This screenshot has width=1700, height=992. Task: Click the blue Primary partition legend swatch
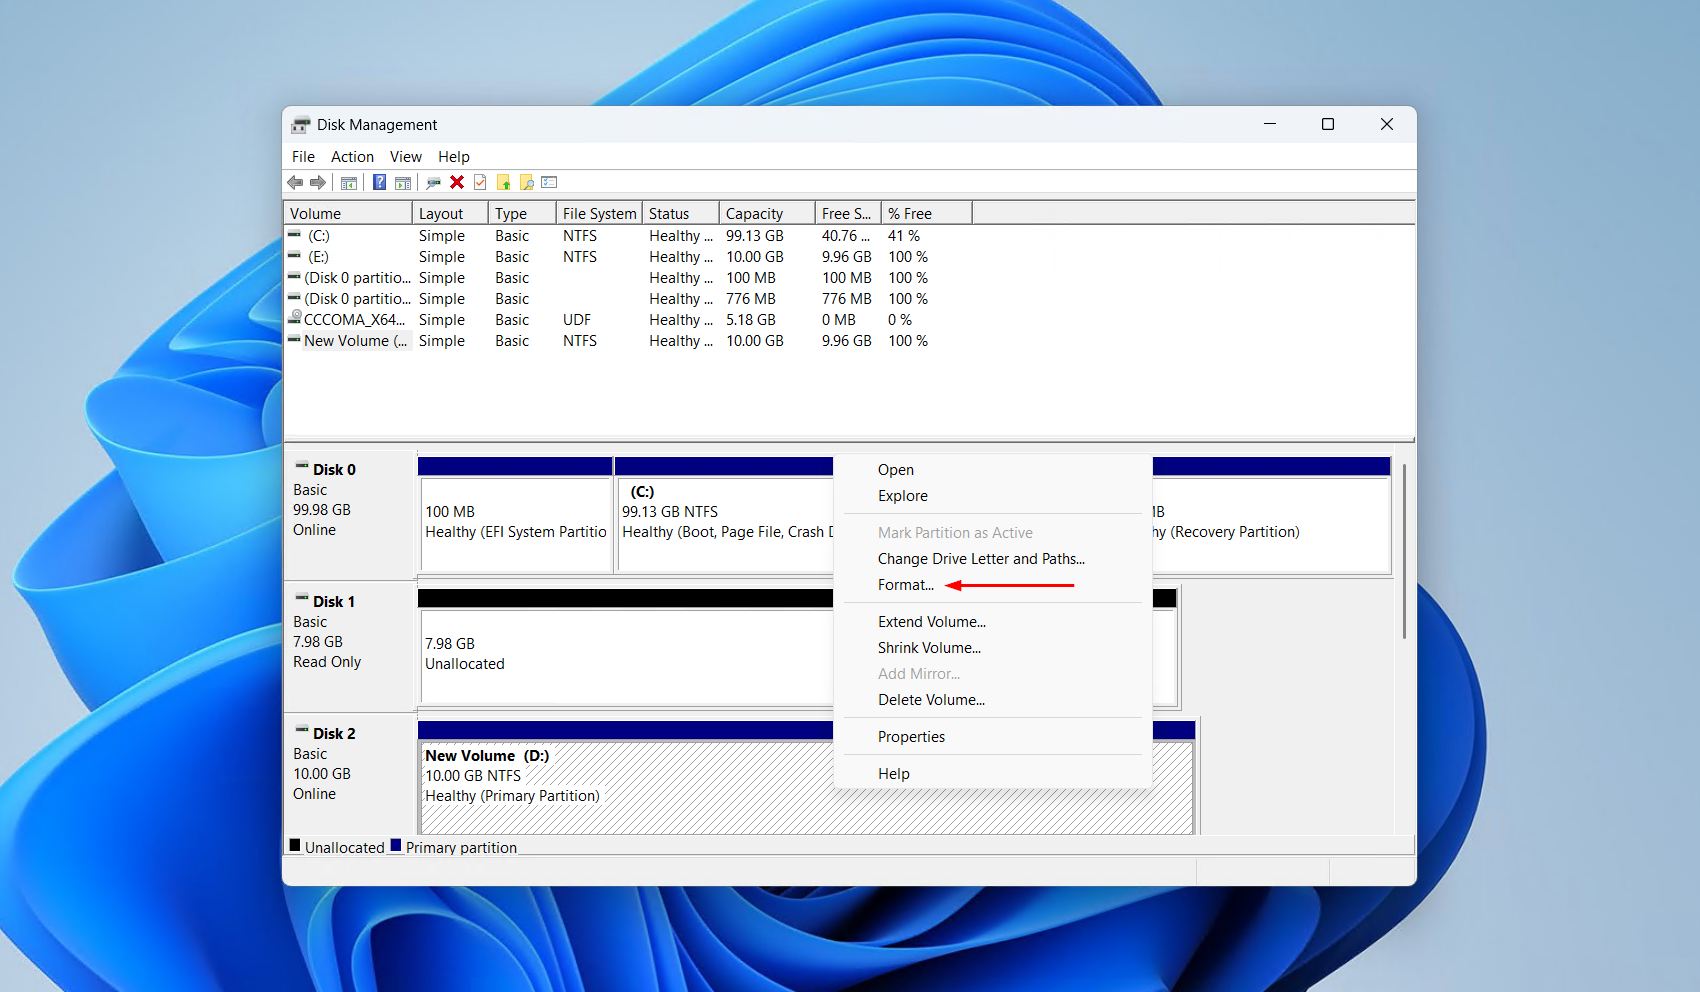point(396,845)
